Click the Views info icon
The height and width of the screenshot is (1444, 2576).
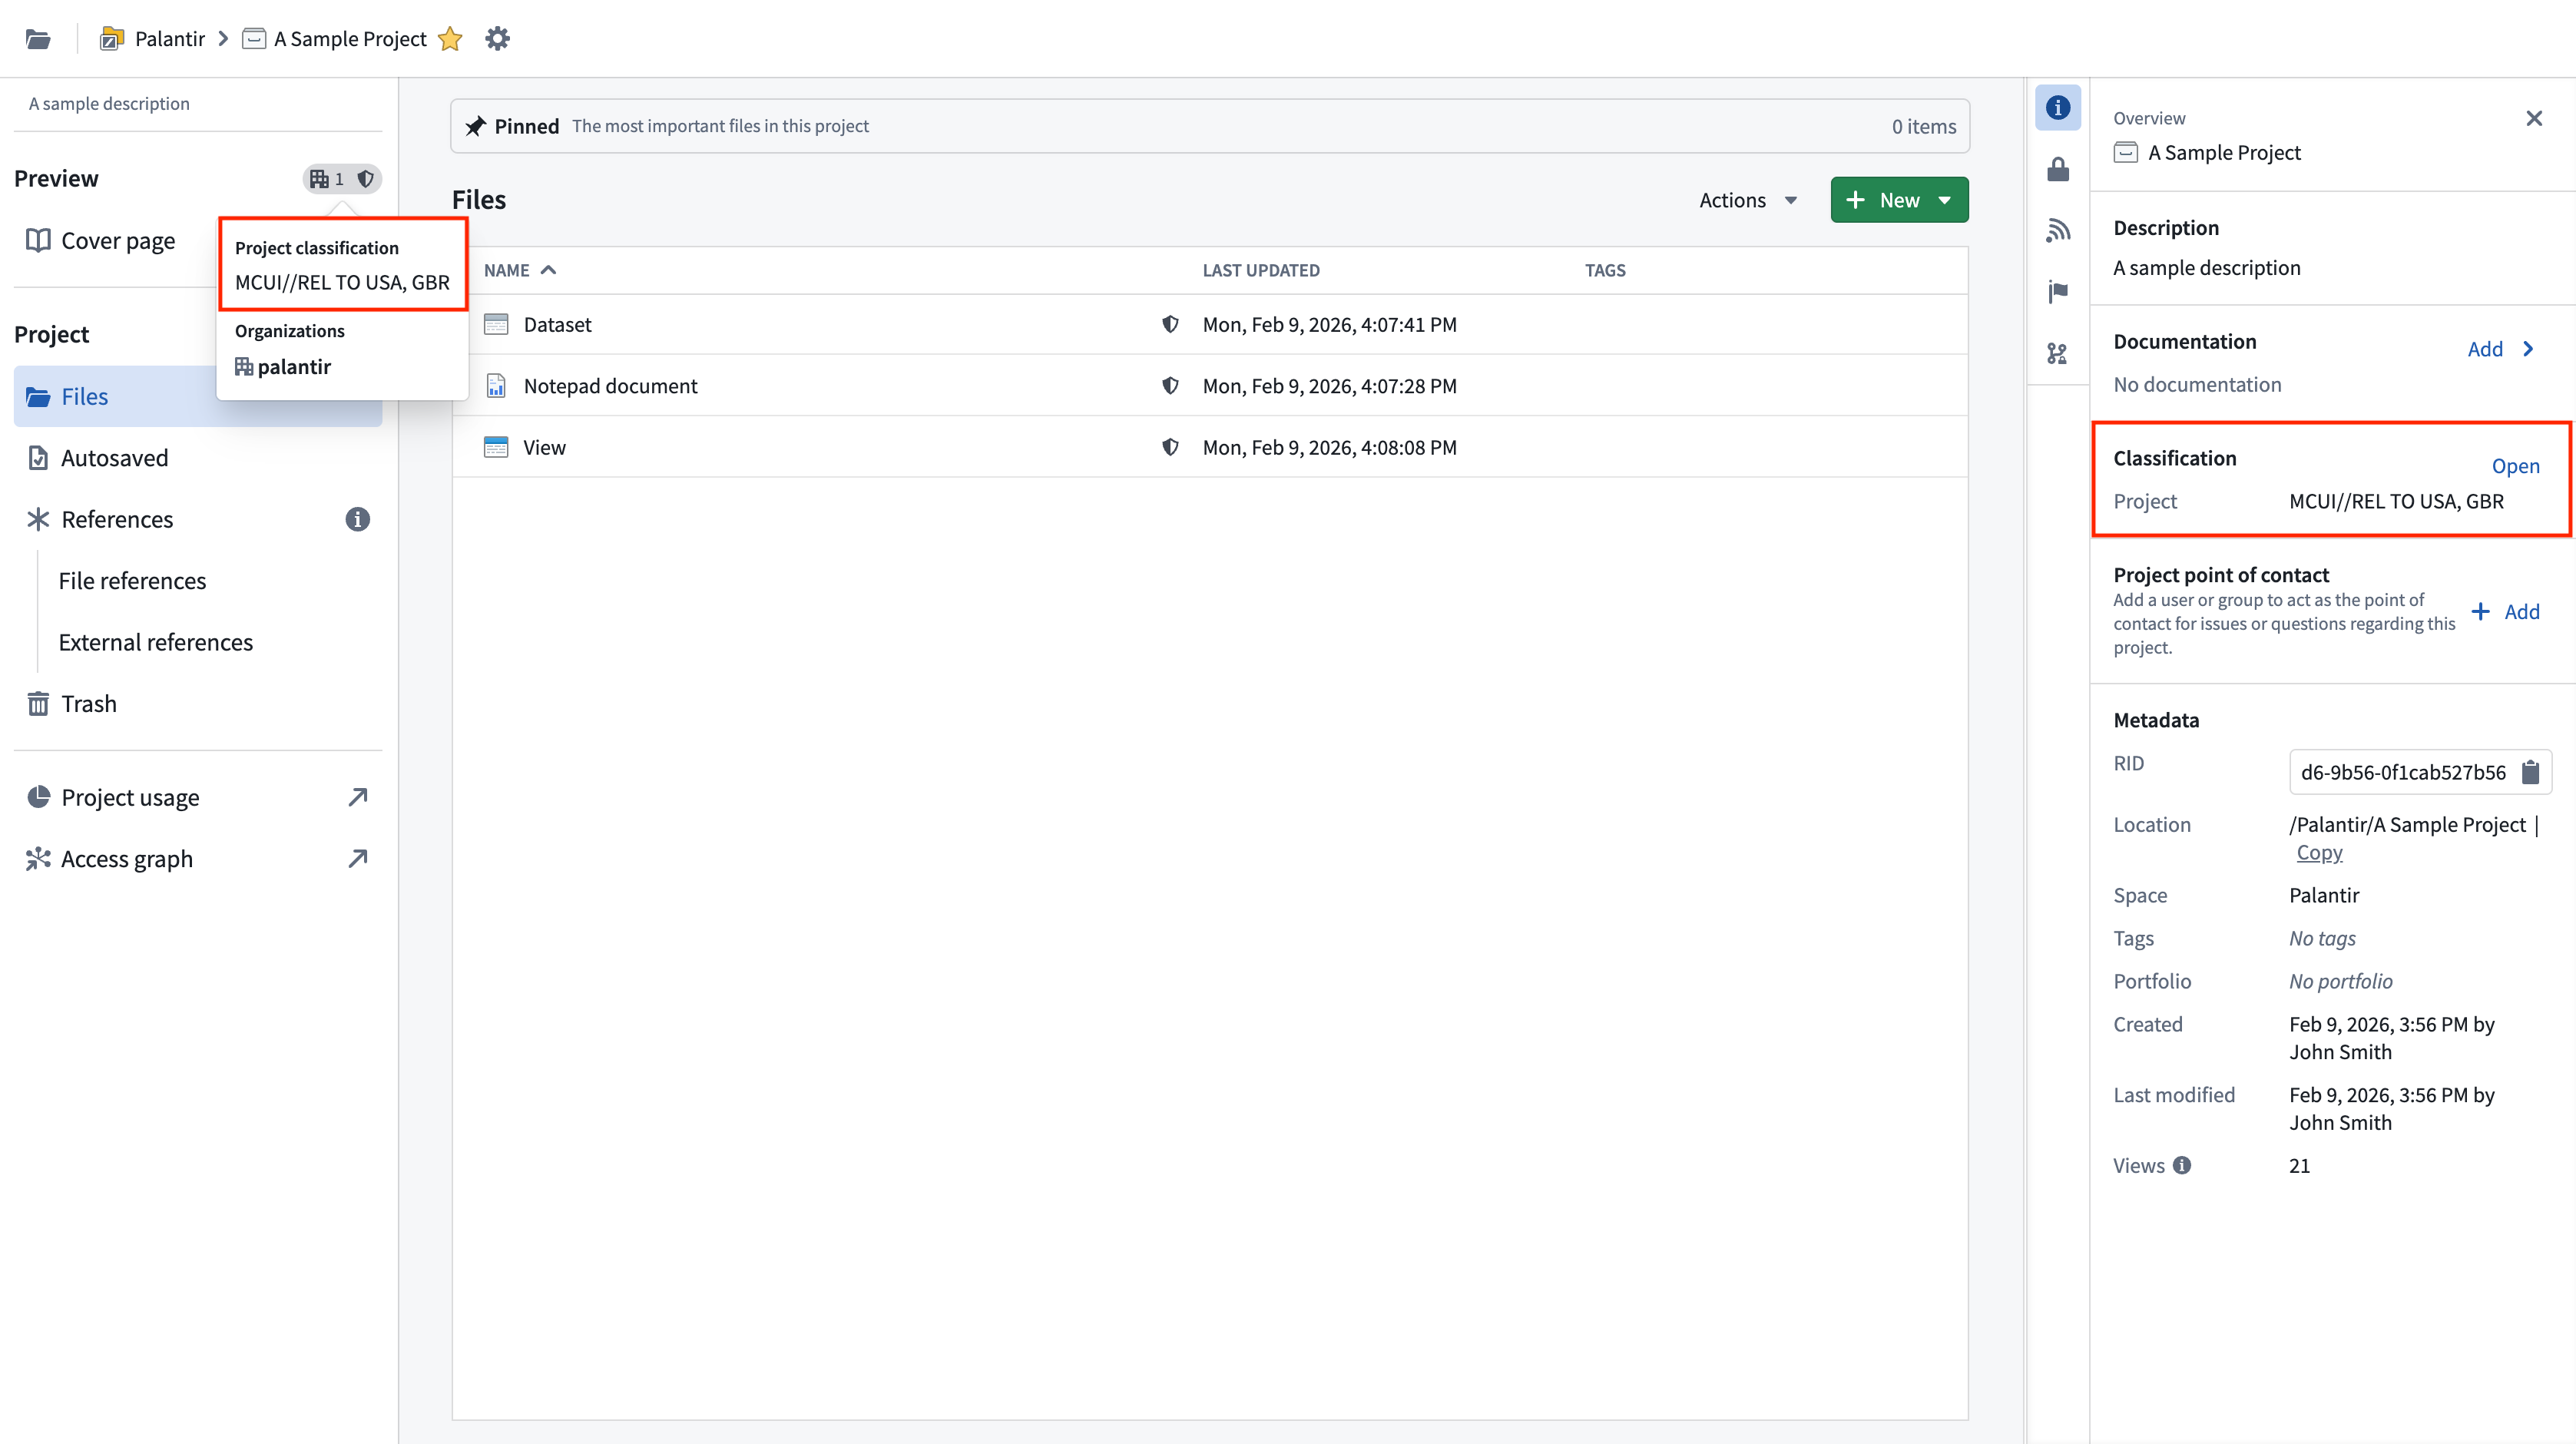[2182, 1165]
